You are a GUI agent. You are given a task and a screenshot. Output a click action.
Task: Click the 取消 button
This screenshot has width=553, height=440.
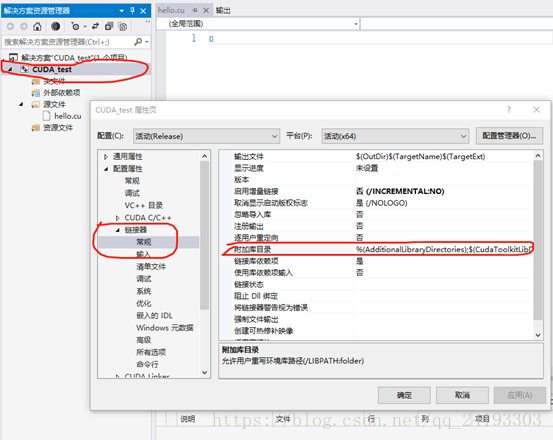tap(462, 395)
